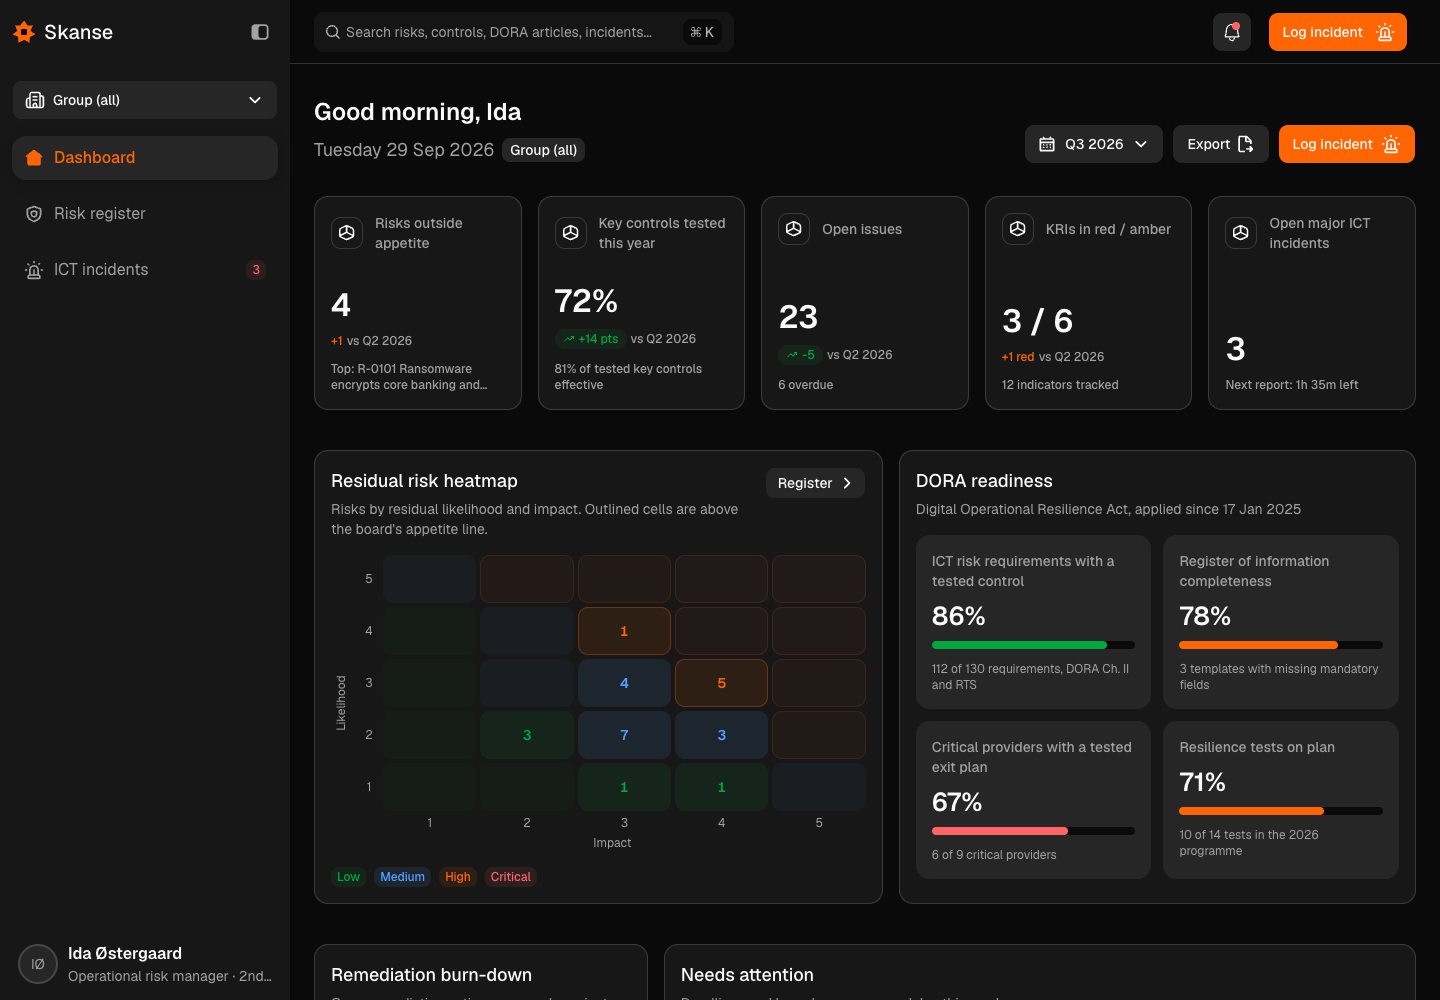Click the search magnifier icon
The height and width of the screenshot is (1000, 1440).
click(333, 32)
